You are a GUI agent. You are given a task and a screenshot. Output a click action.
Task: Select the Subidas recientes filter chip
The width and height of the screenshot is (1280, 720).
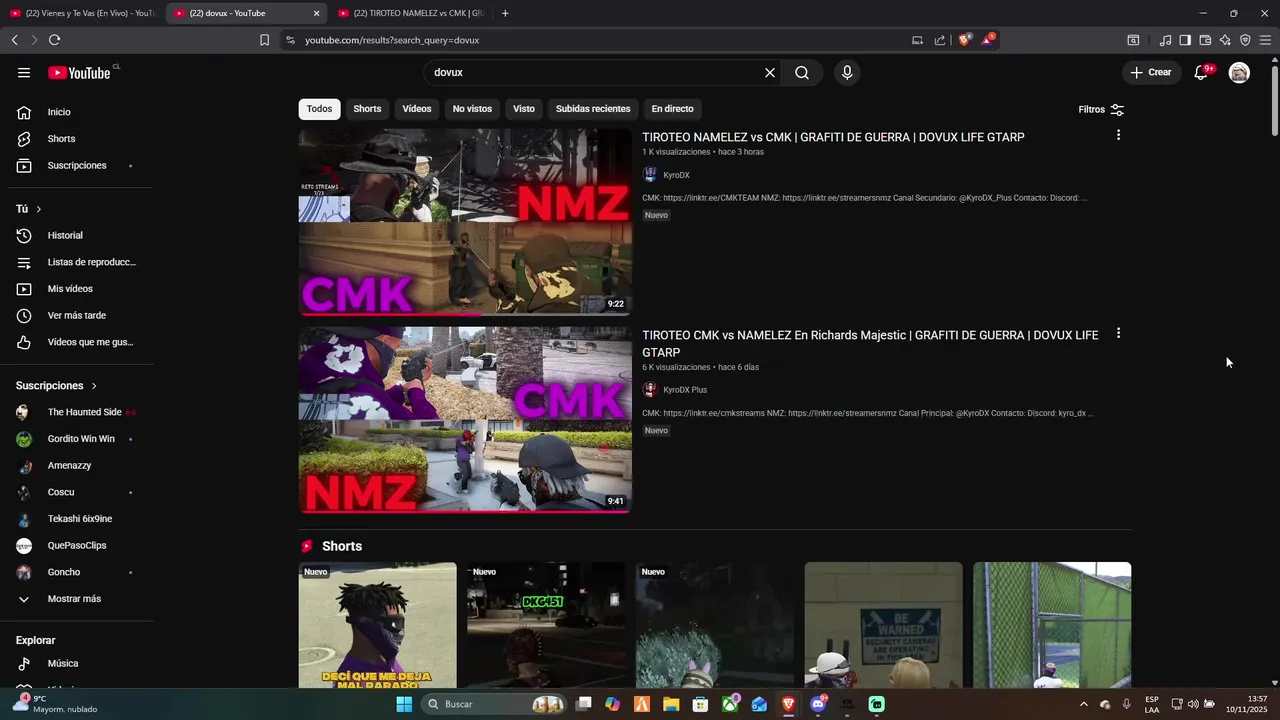[x=593, y=109]
